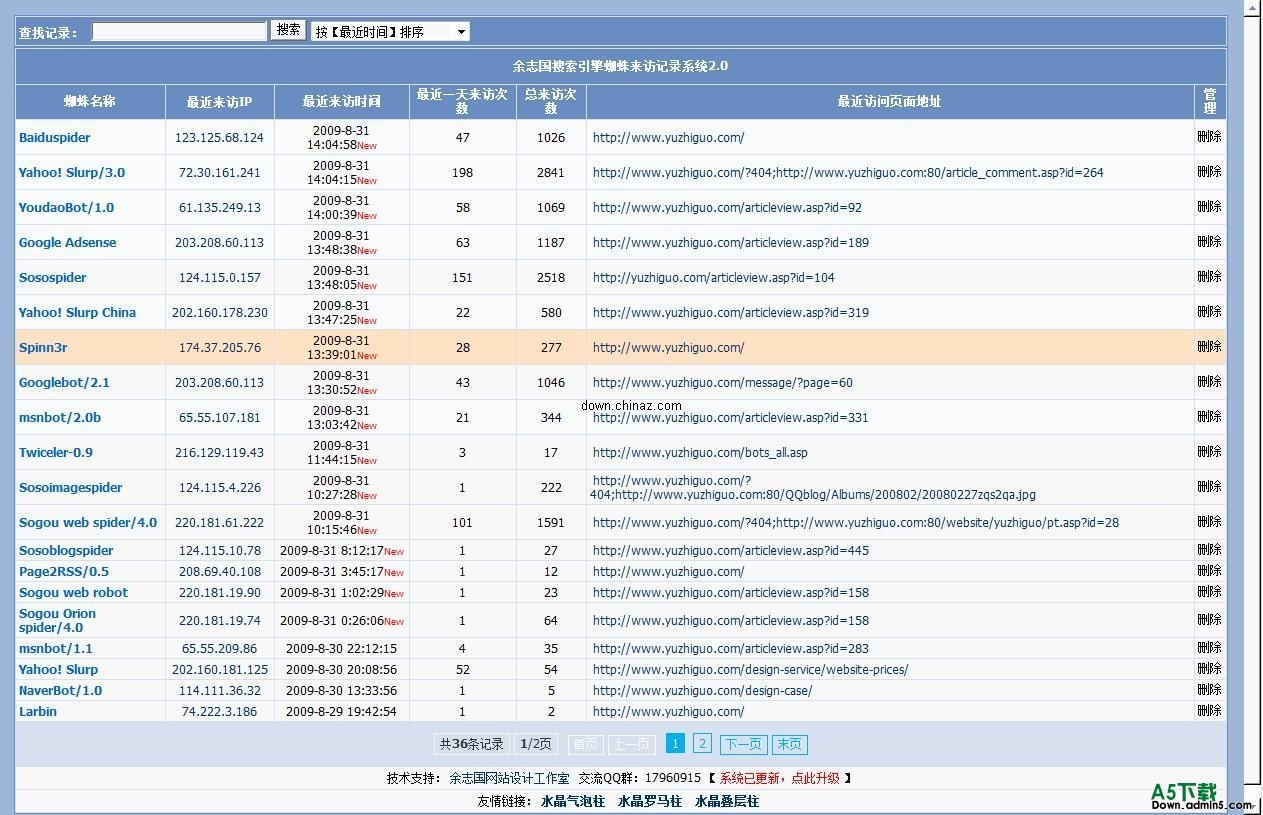Jump to the last page with 末页
Viewport: 1263px width, 815px height.
pyautogui.click(x=789, y=743)
